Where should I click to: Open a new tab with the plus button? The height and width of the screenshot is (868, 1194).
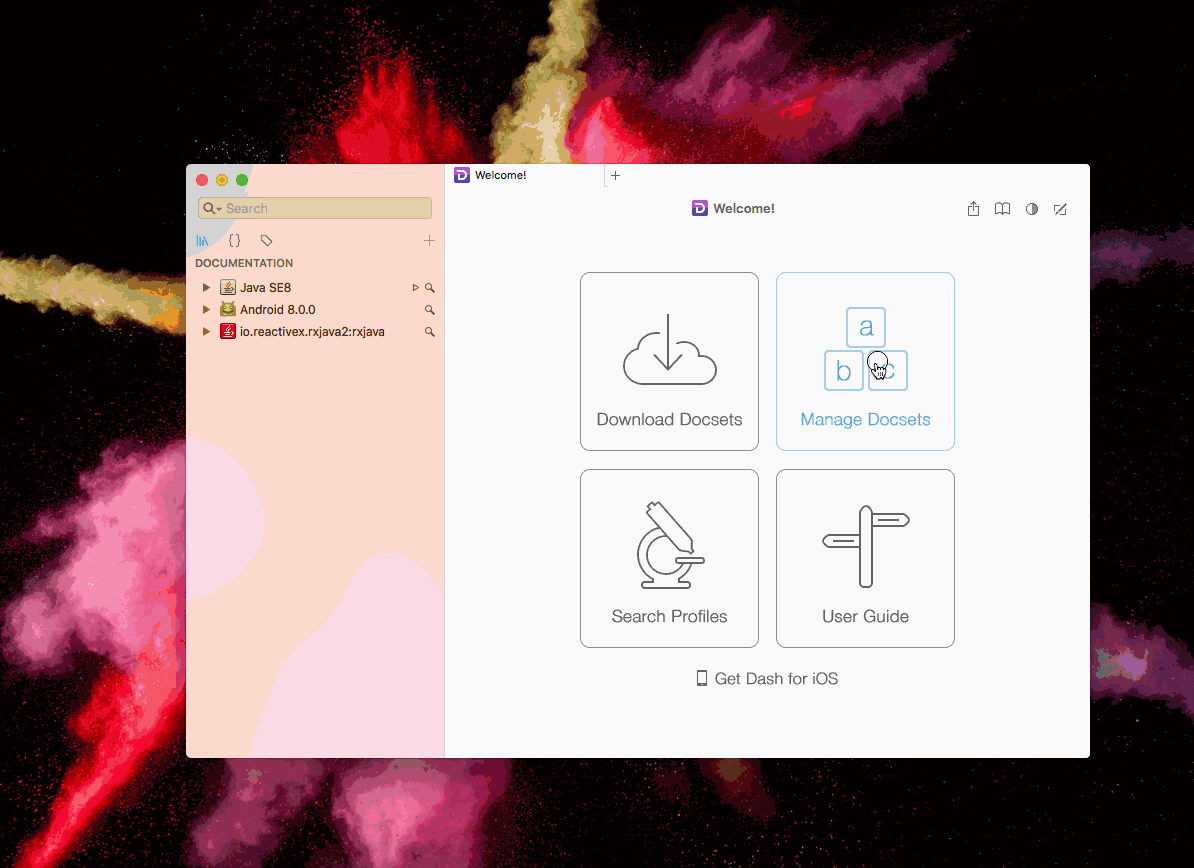point(615,175)
